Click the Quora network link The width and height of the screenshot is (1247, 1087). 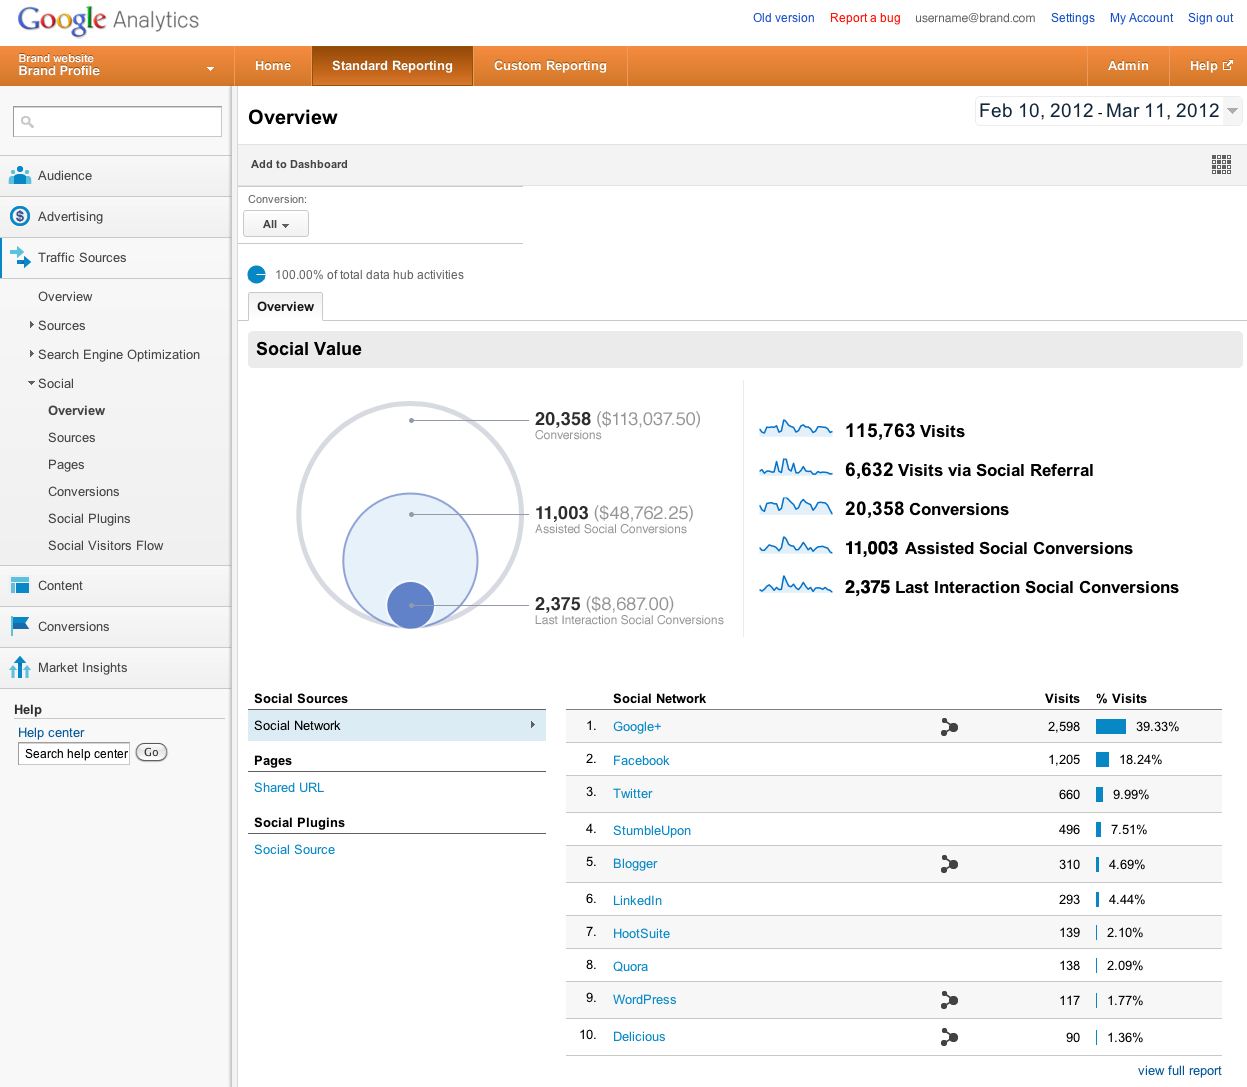pos(630,967)
